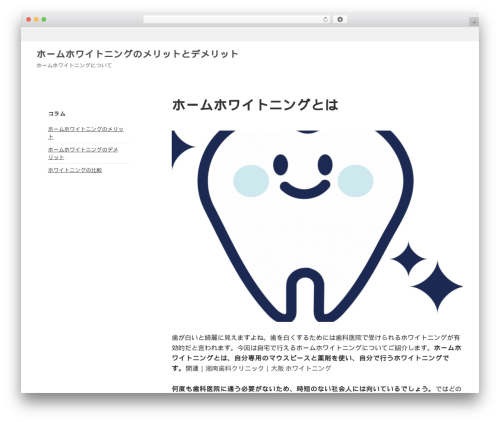Click the コラム sidebar heading
Image resolution: width=500 pixels, height=423 pixels.
coord(57,114)
